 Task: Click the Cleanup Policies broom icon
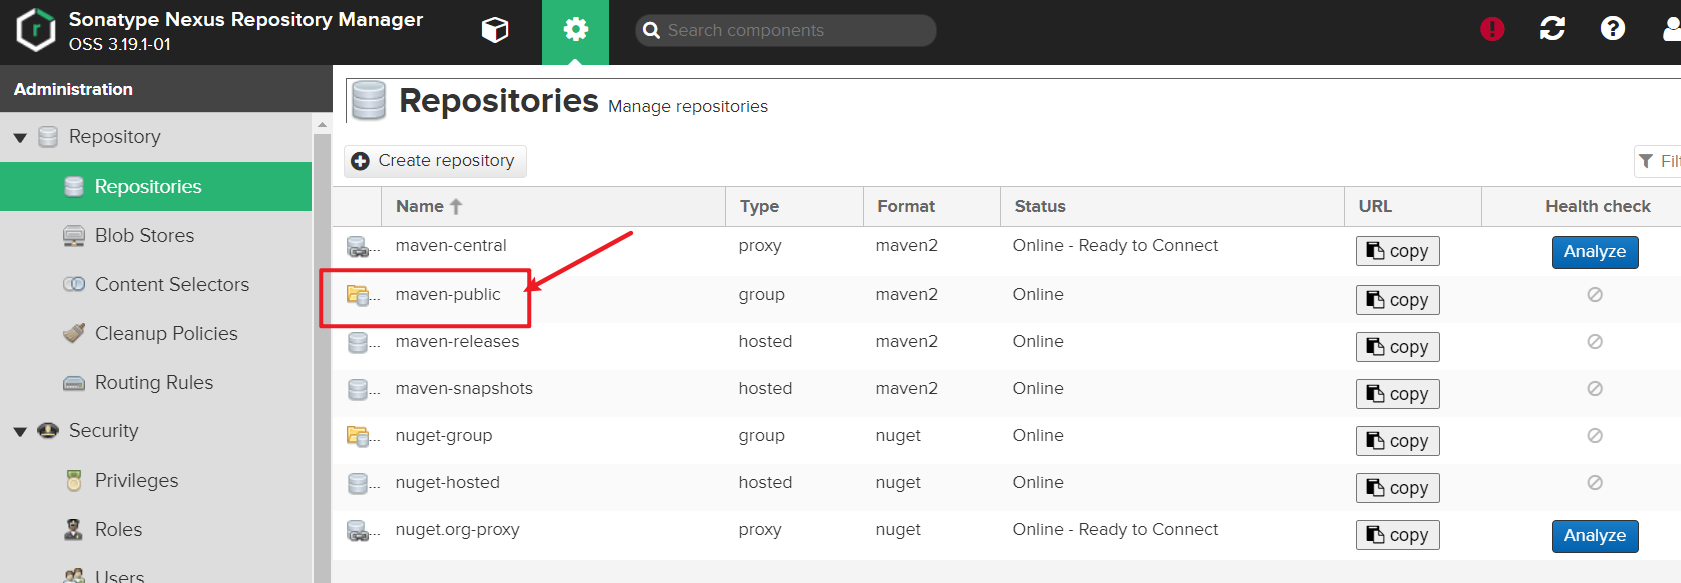tap(74, 333)
